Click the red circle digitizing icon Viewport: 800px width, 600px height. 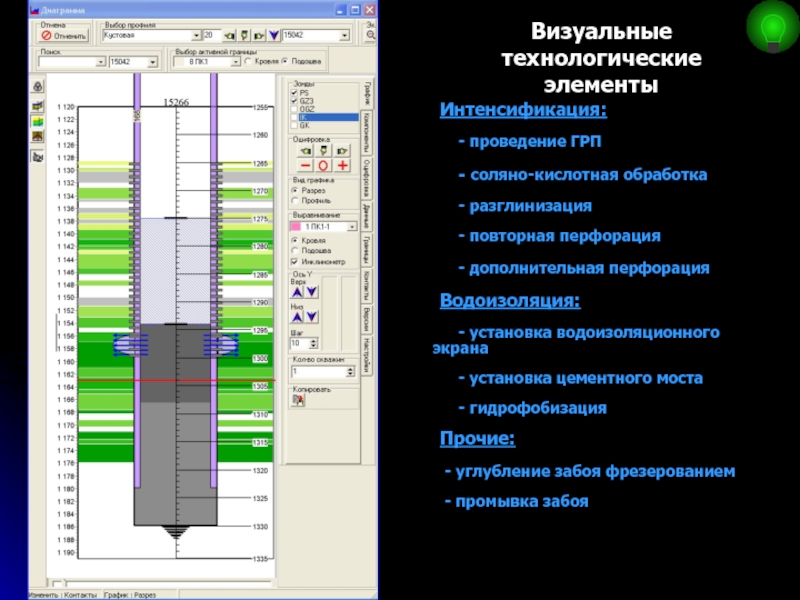click(x=323, y=164)
